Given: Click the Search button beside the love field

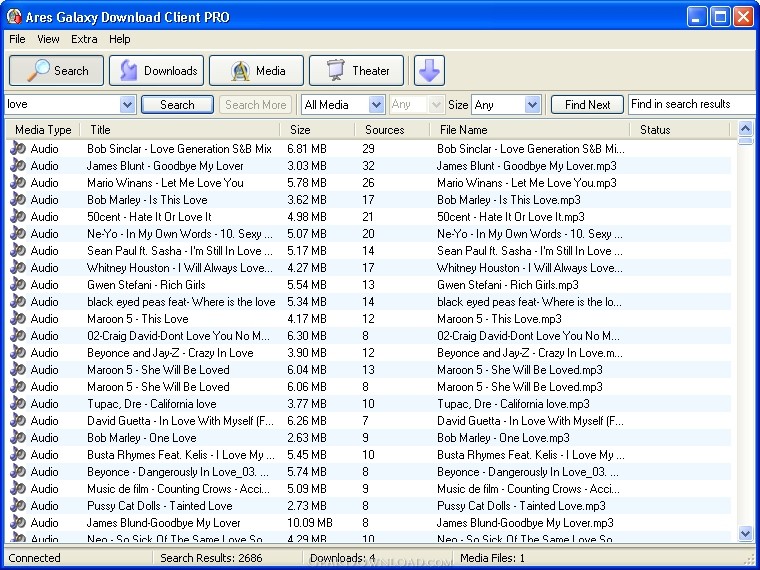Looking at the screenshot, I should (x=177, y=104).
